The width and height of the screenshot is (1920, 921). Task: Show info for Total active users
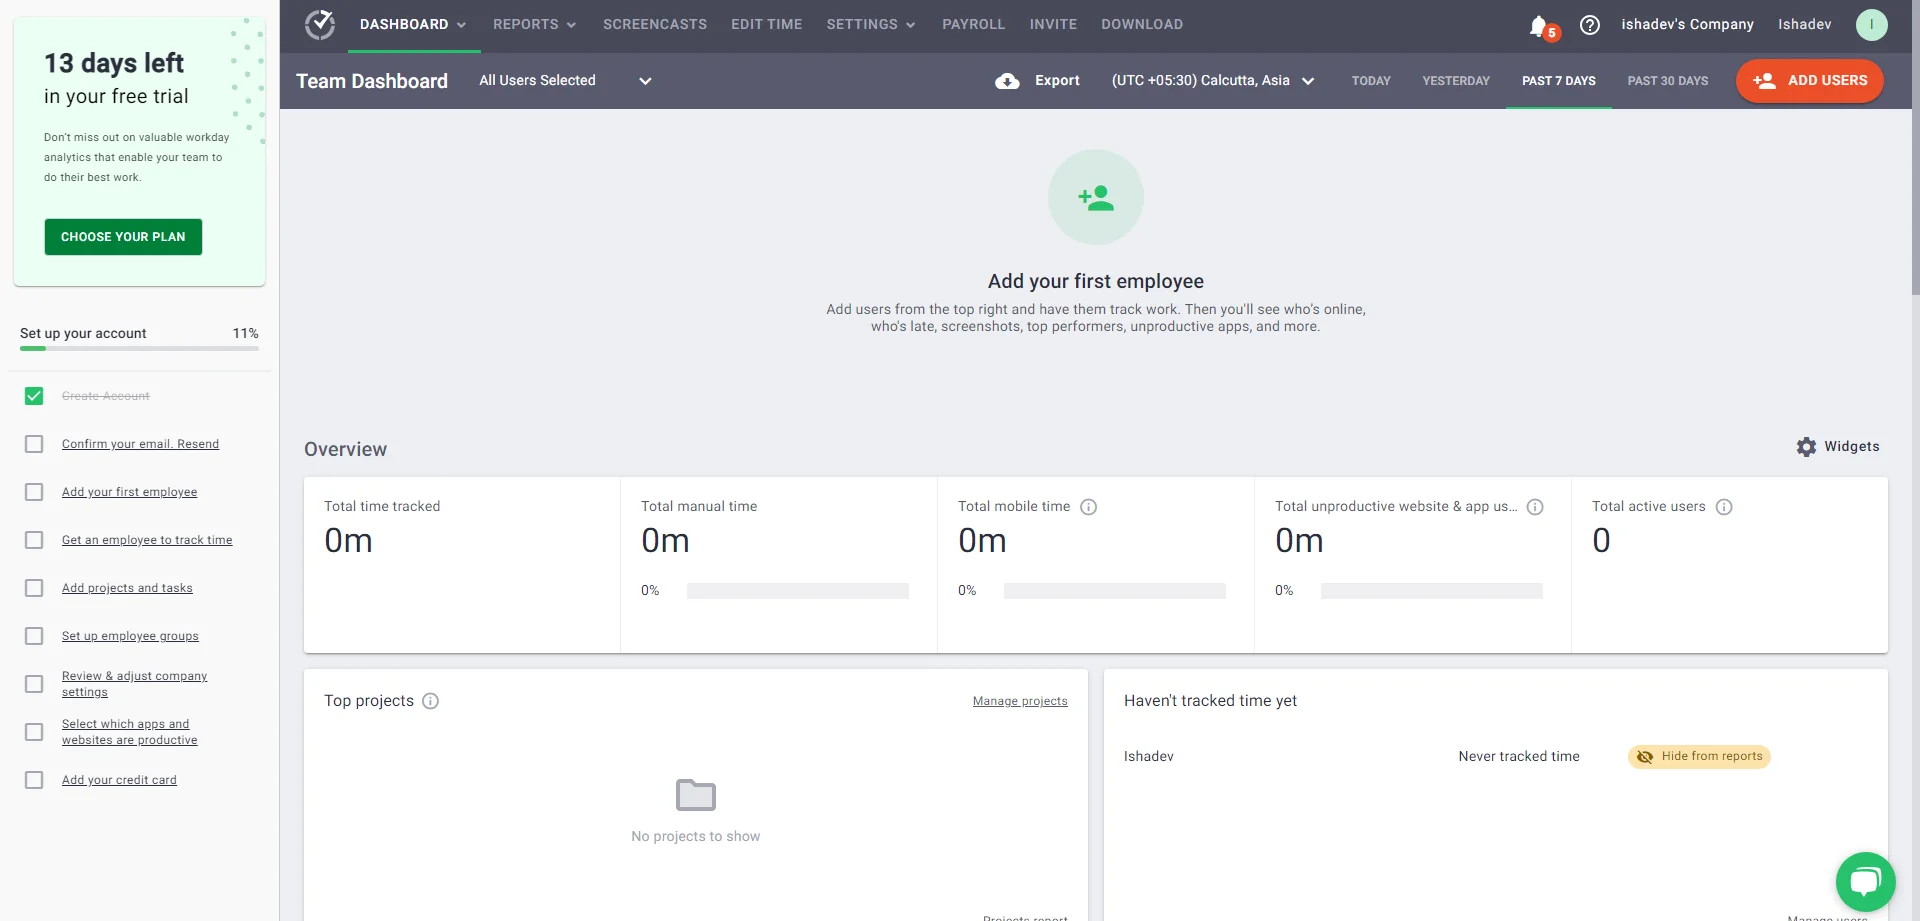(1724, 507)
